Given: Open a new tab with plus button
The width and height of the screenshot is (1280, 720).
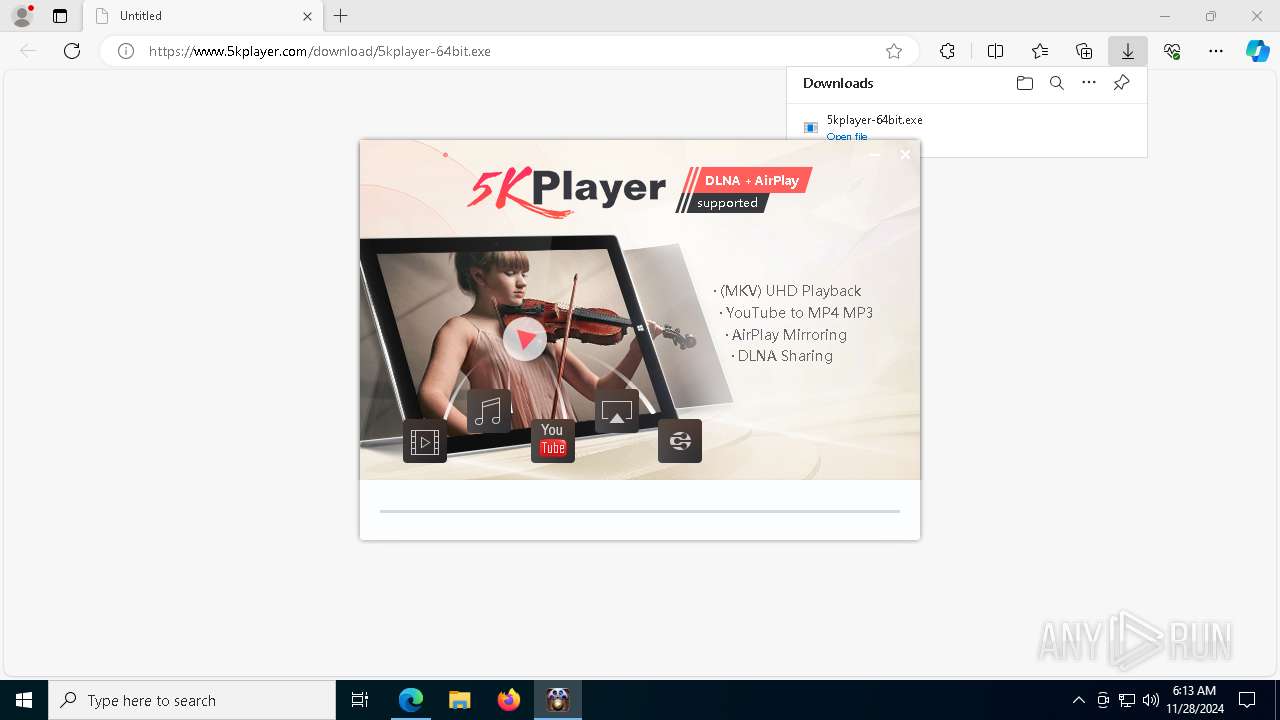Looking at the screenshot, I should click(x=341, y=16).
